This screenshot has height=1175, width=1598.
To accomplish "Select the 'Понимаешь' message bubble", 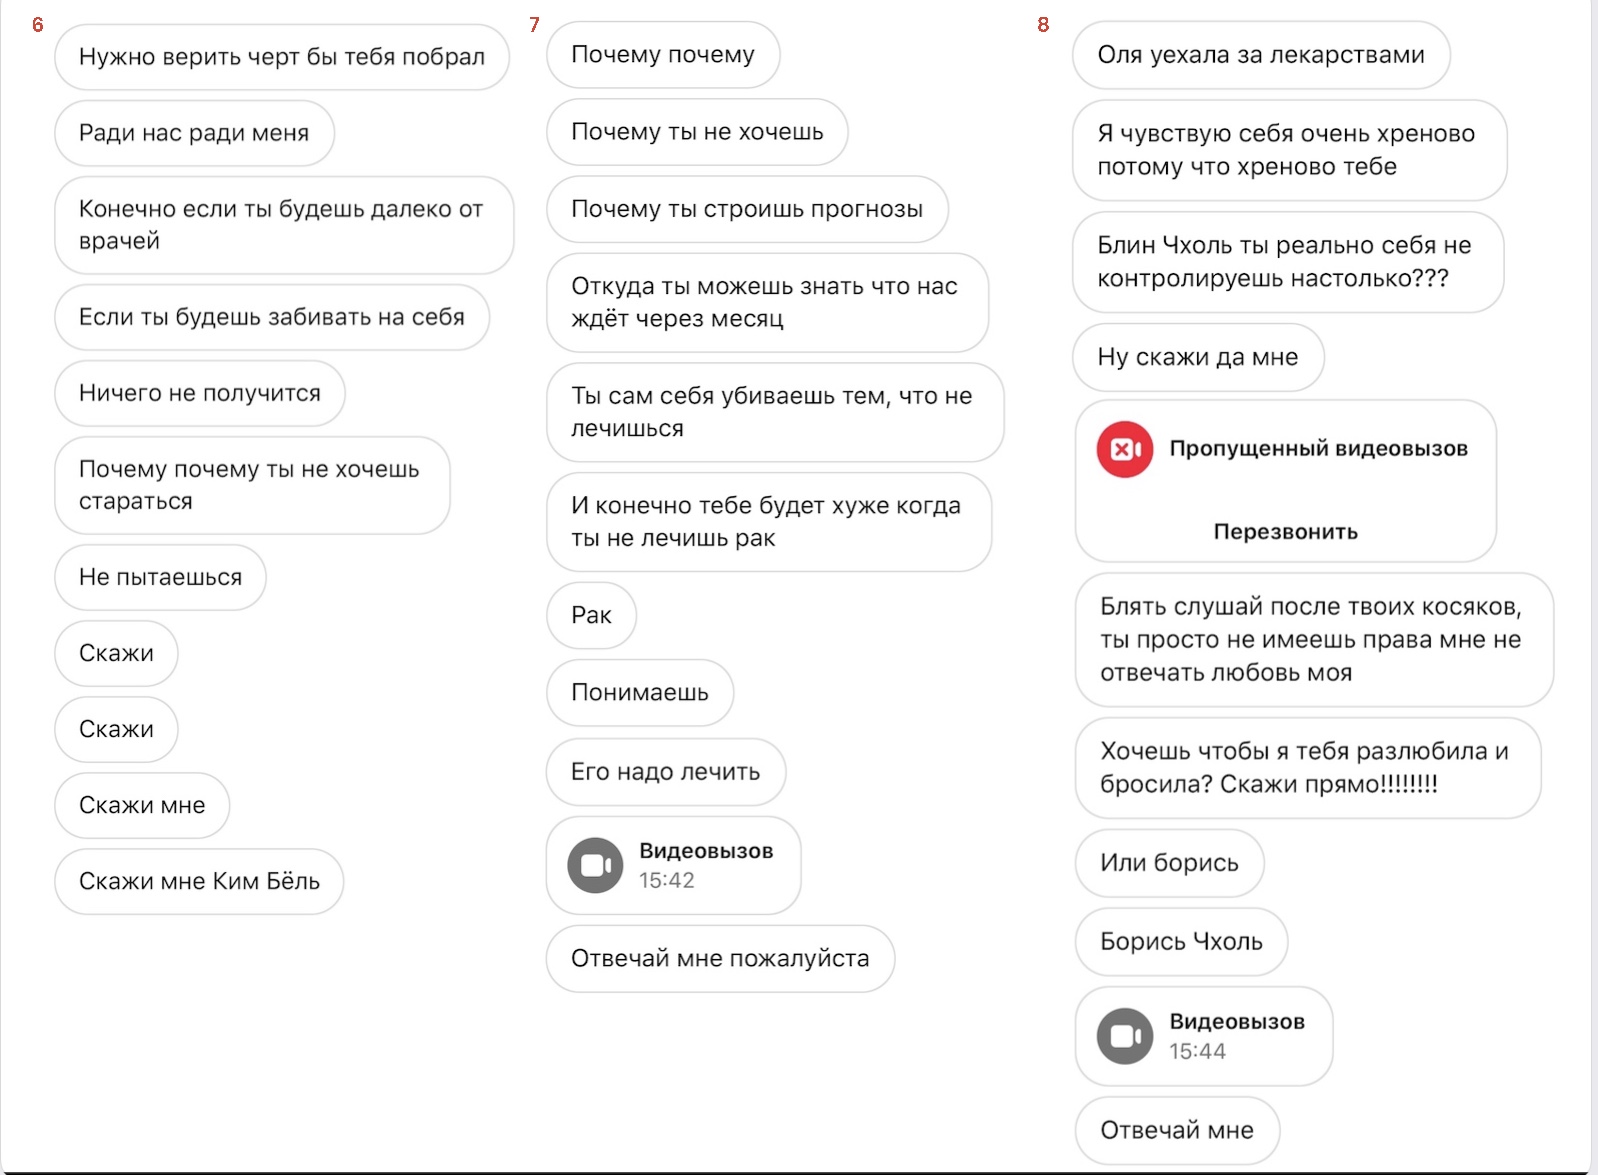I will 640,692.
